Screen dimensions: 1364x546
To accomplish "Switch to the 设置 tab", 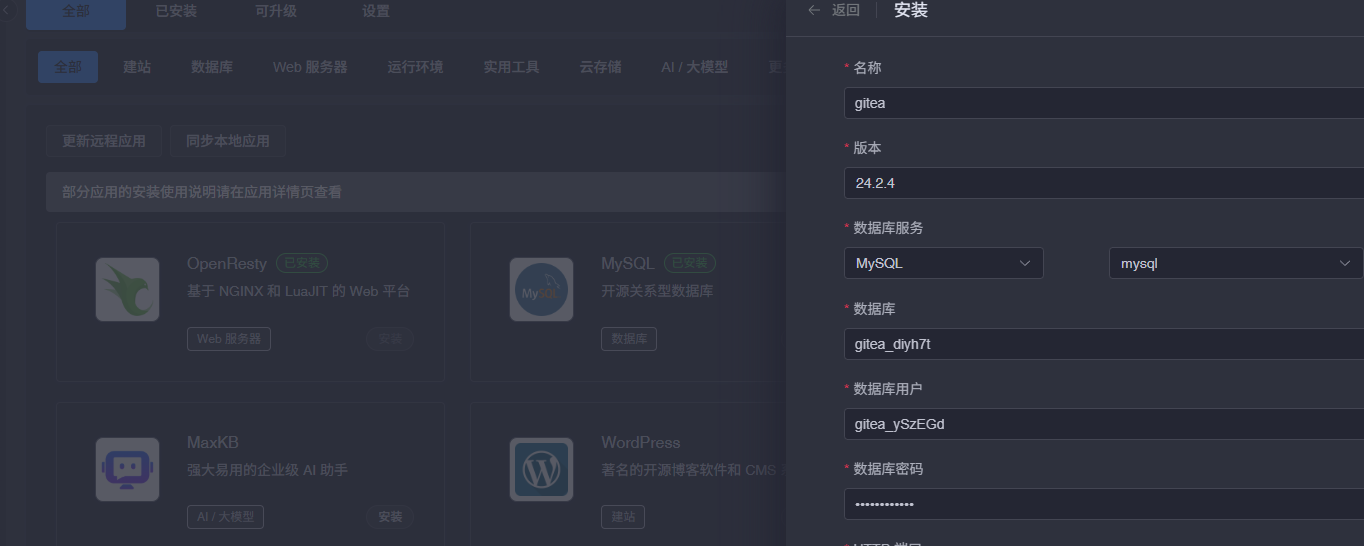I will 376,12.
